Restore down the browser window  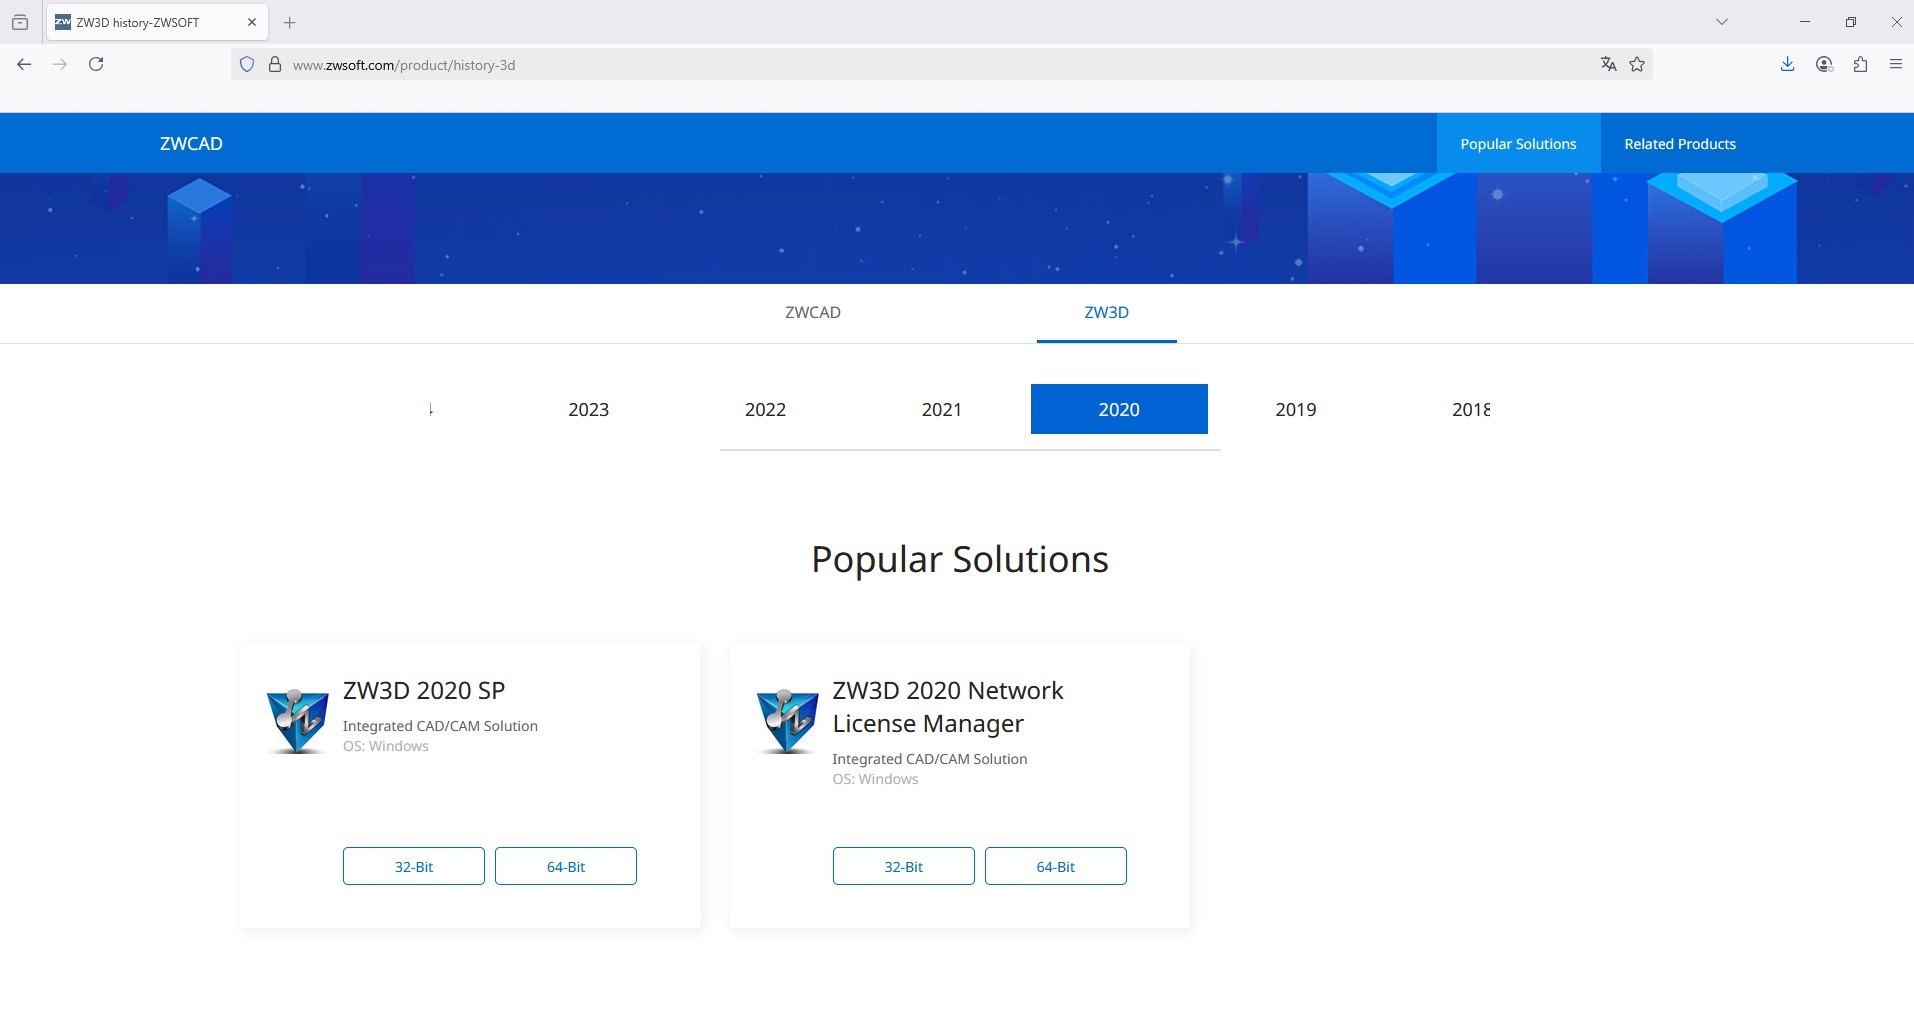point(1851,22)
